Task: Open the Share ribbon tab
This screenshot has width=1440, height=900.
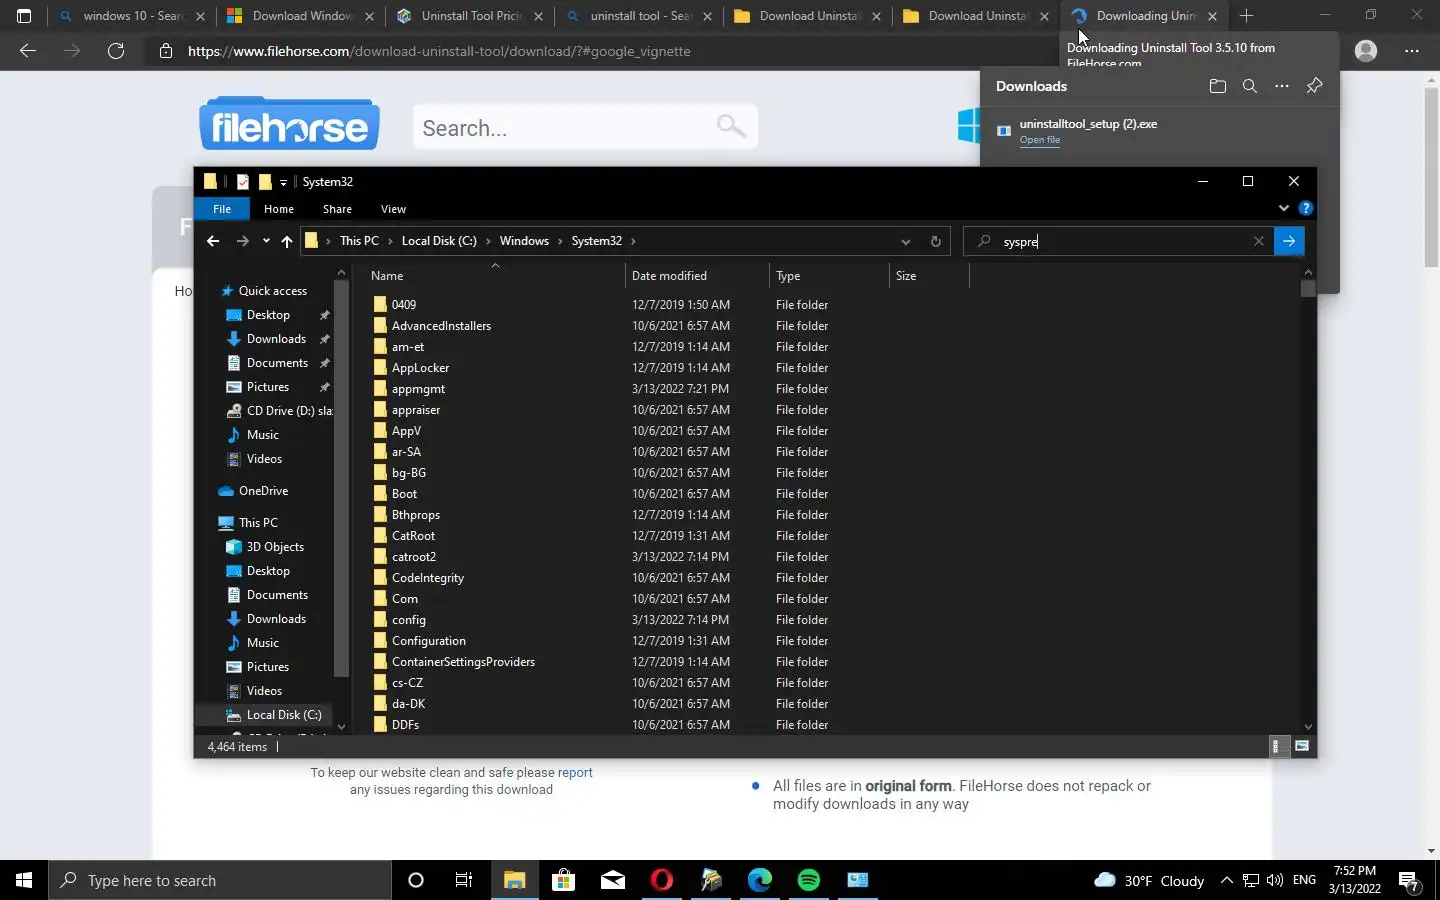Action: coord(337,209)
